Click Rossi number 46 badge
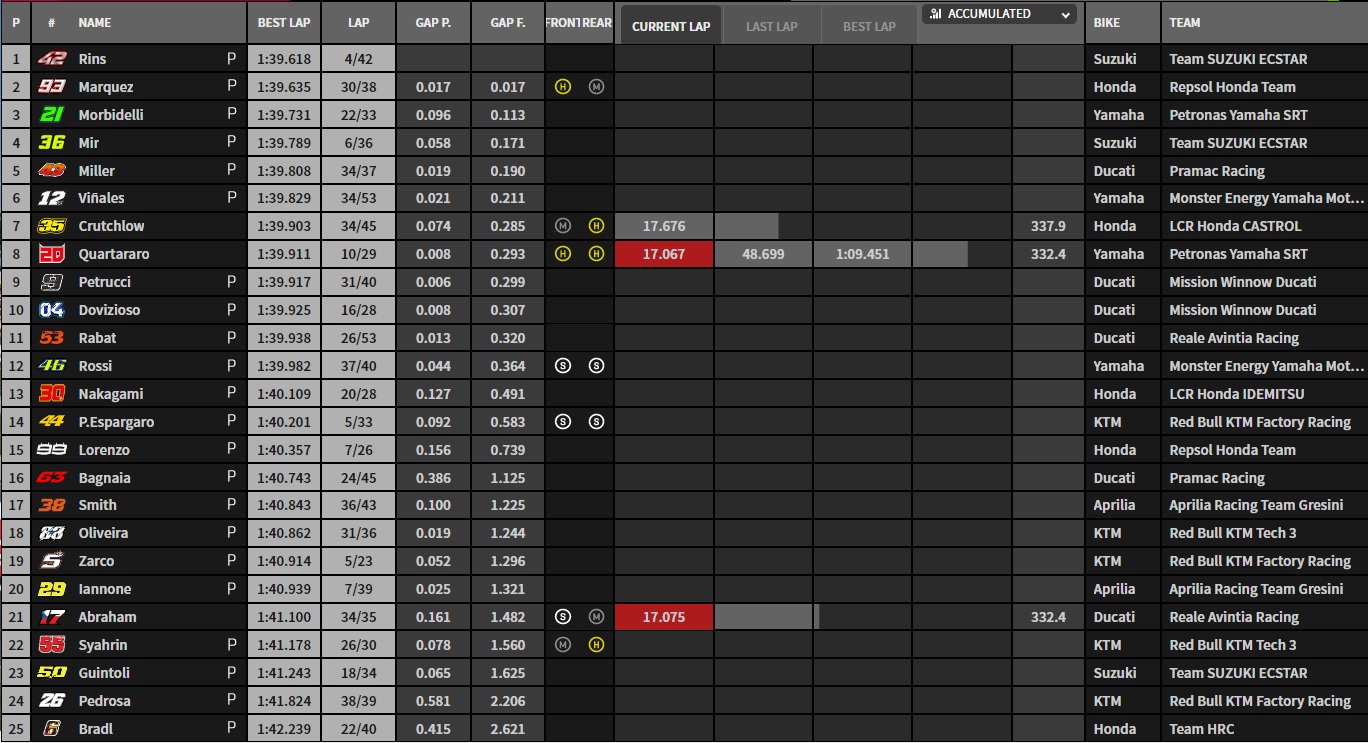The image size is (1368, 743). (x=51, y=366)
